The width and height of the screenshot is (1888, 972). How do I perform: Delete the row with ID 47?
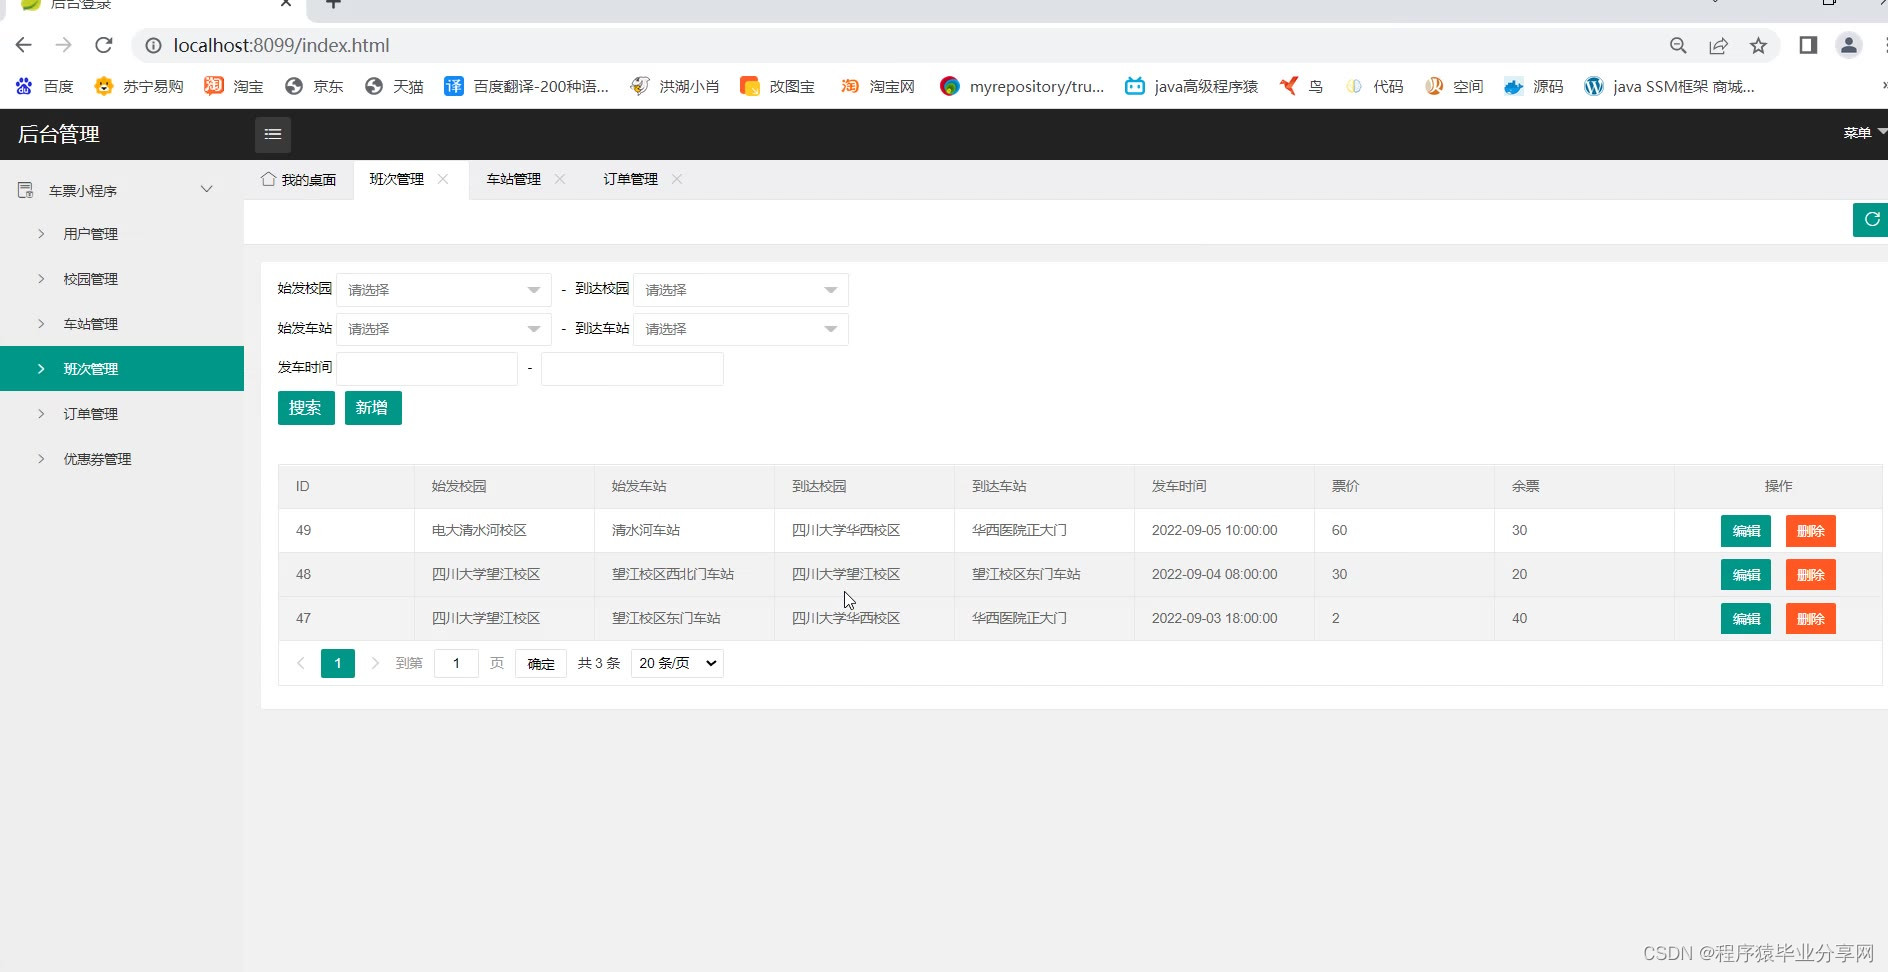click(1811, 619)
